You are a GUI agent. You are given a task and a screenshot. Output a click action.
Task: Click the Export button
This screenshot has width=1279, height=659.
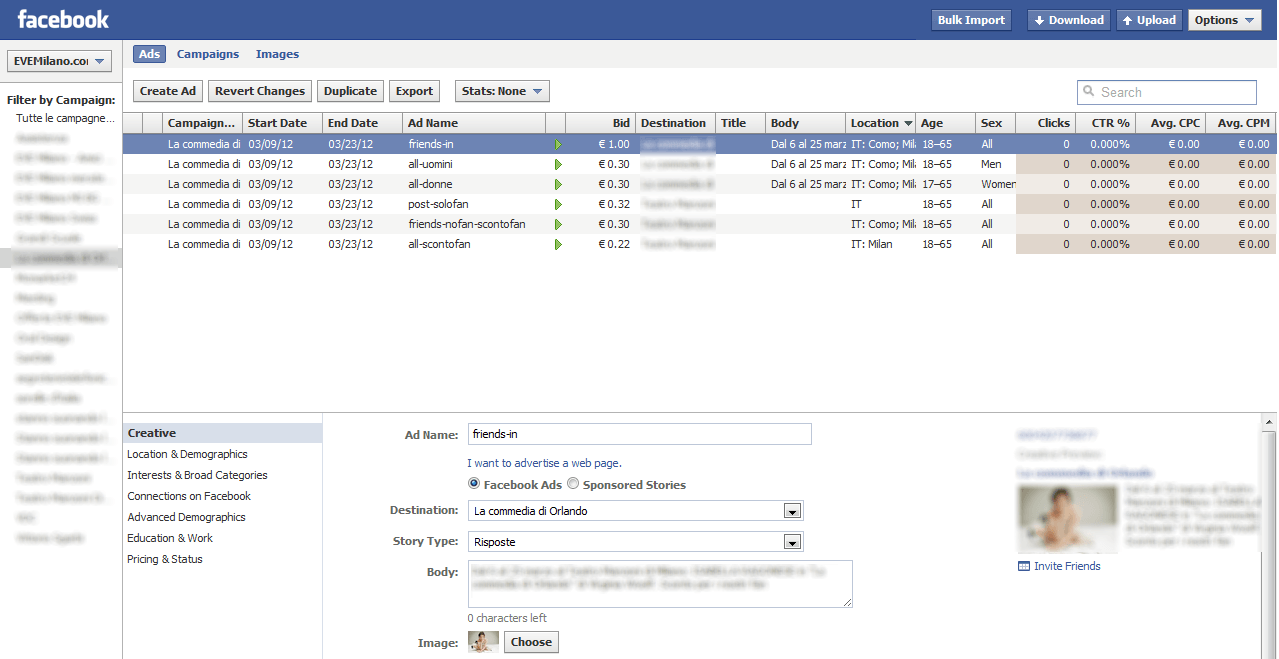tap(414, 91)
